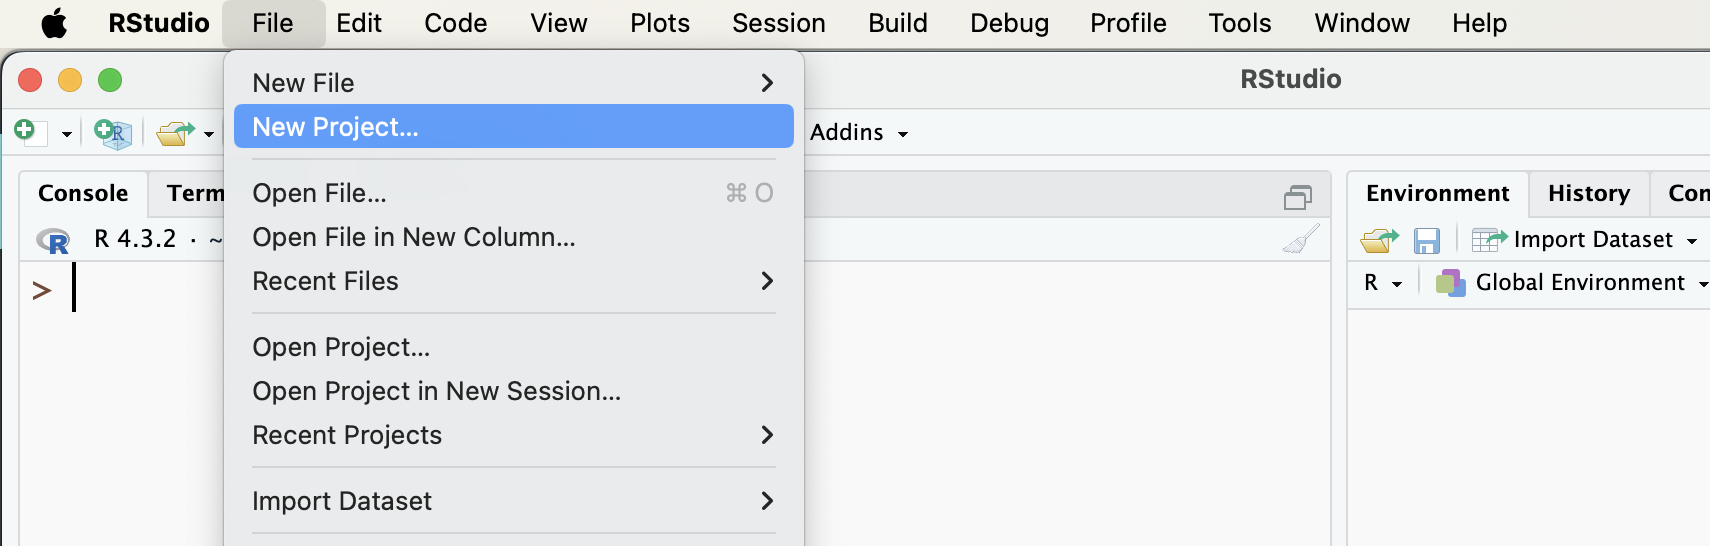Load a workspace via Environment folder icon
The image size is (1710, 546).
coord(1379,240)
